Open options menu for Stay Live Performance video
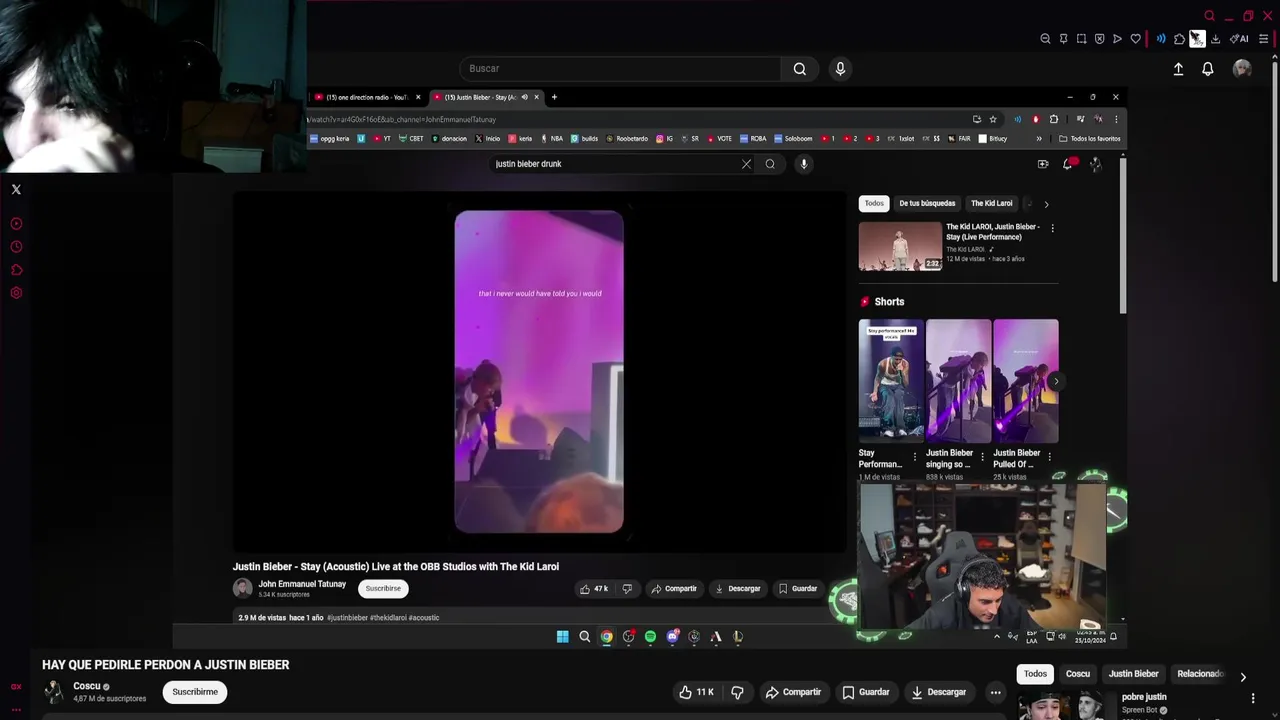The height and width of the screenshot is (720, 1280). point(1052,228)
